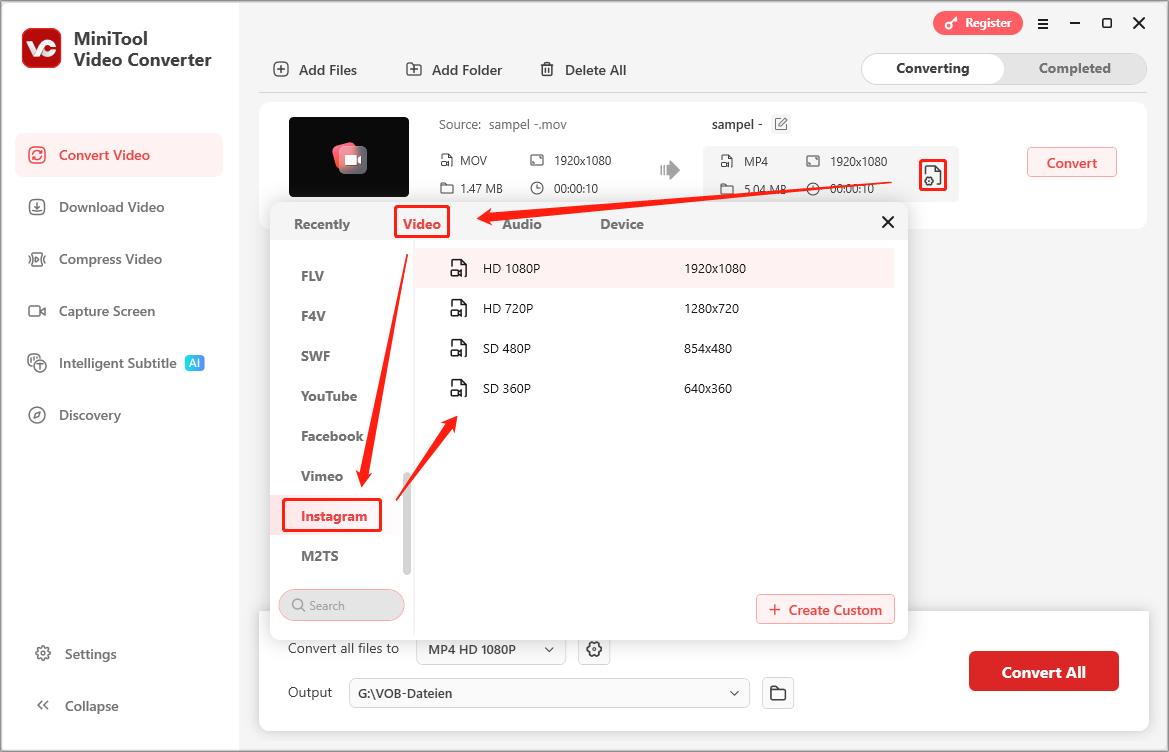Choose F4V in the format list
Image resolution: width=1169 pixels, height=752 pixels.
click(313, 316)
